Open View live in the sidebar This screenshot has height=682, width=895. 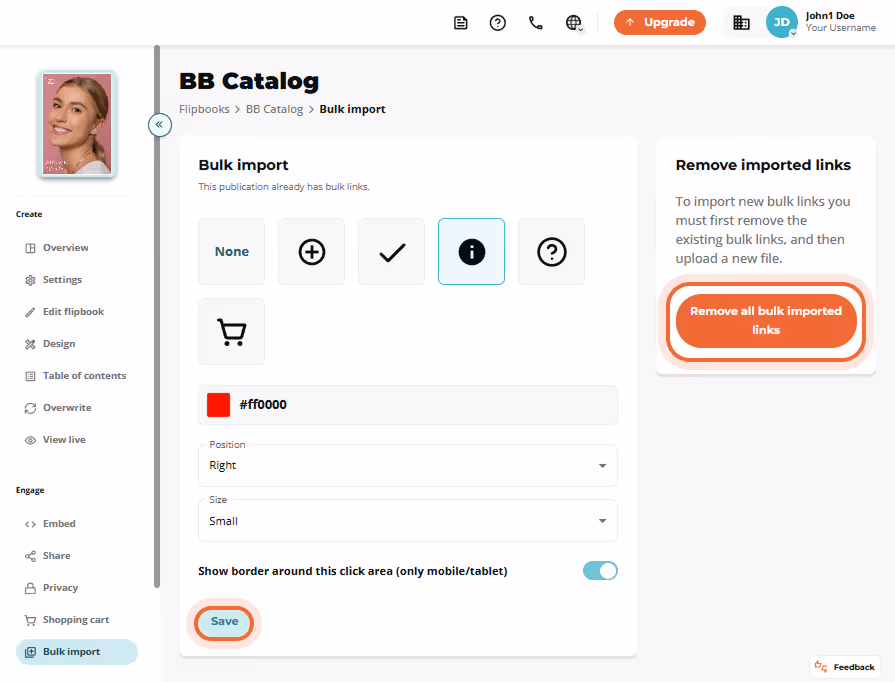pos(64,439)
